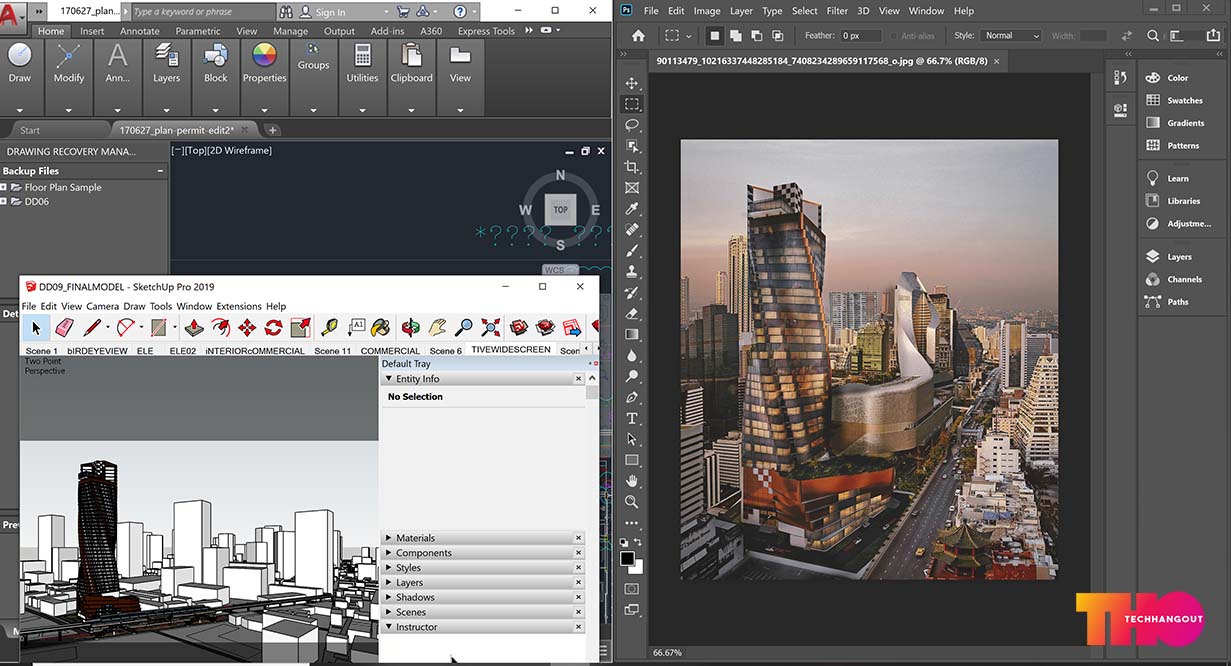Click the Photoshop search magnifier icon
This screenshot has height=666, width=1231.
click(x=1153, y=36)
